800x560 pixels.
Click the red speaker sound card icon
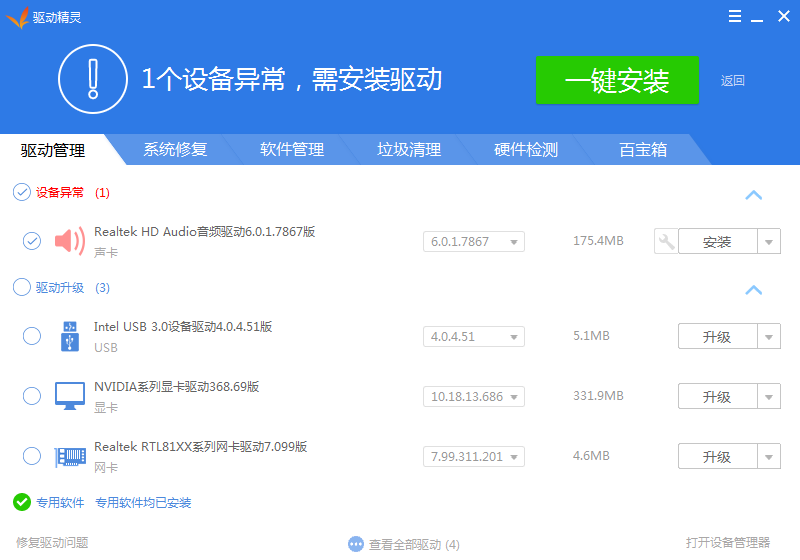click(x=70, y=241)
